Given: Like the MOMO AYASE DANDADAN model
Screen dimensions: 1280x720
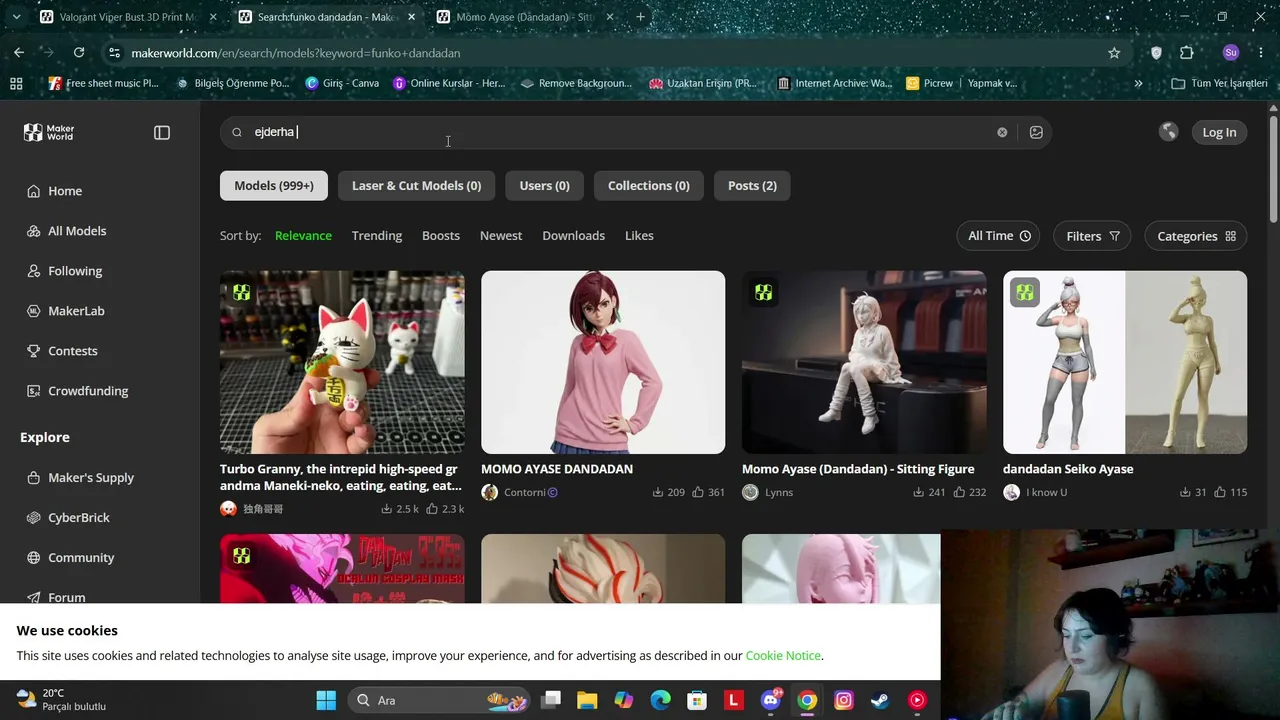Looking at the screenshot, I should (x=709, y=492).
